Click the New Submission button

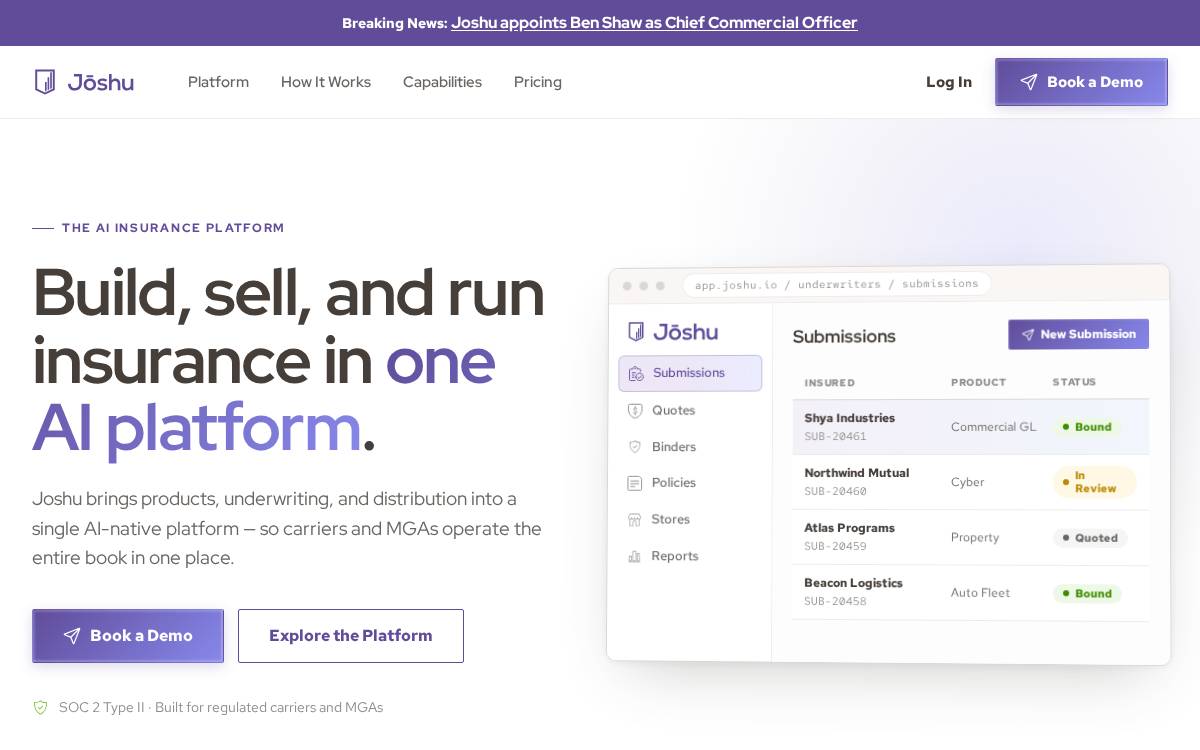1078,334
